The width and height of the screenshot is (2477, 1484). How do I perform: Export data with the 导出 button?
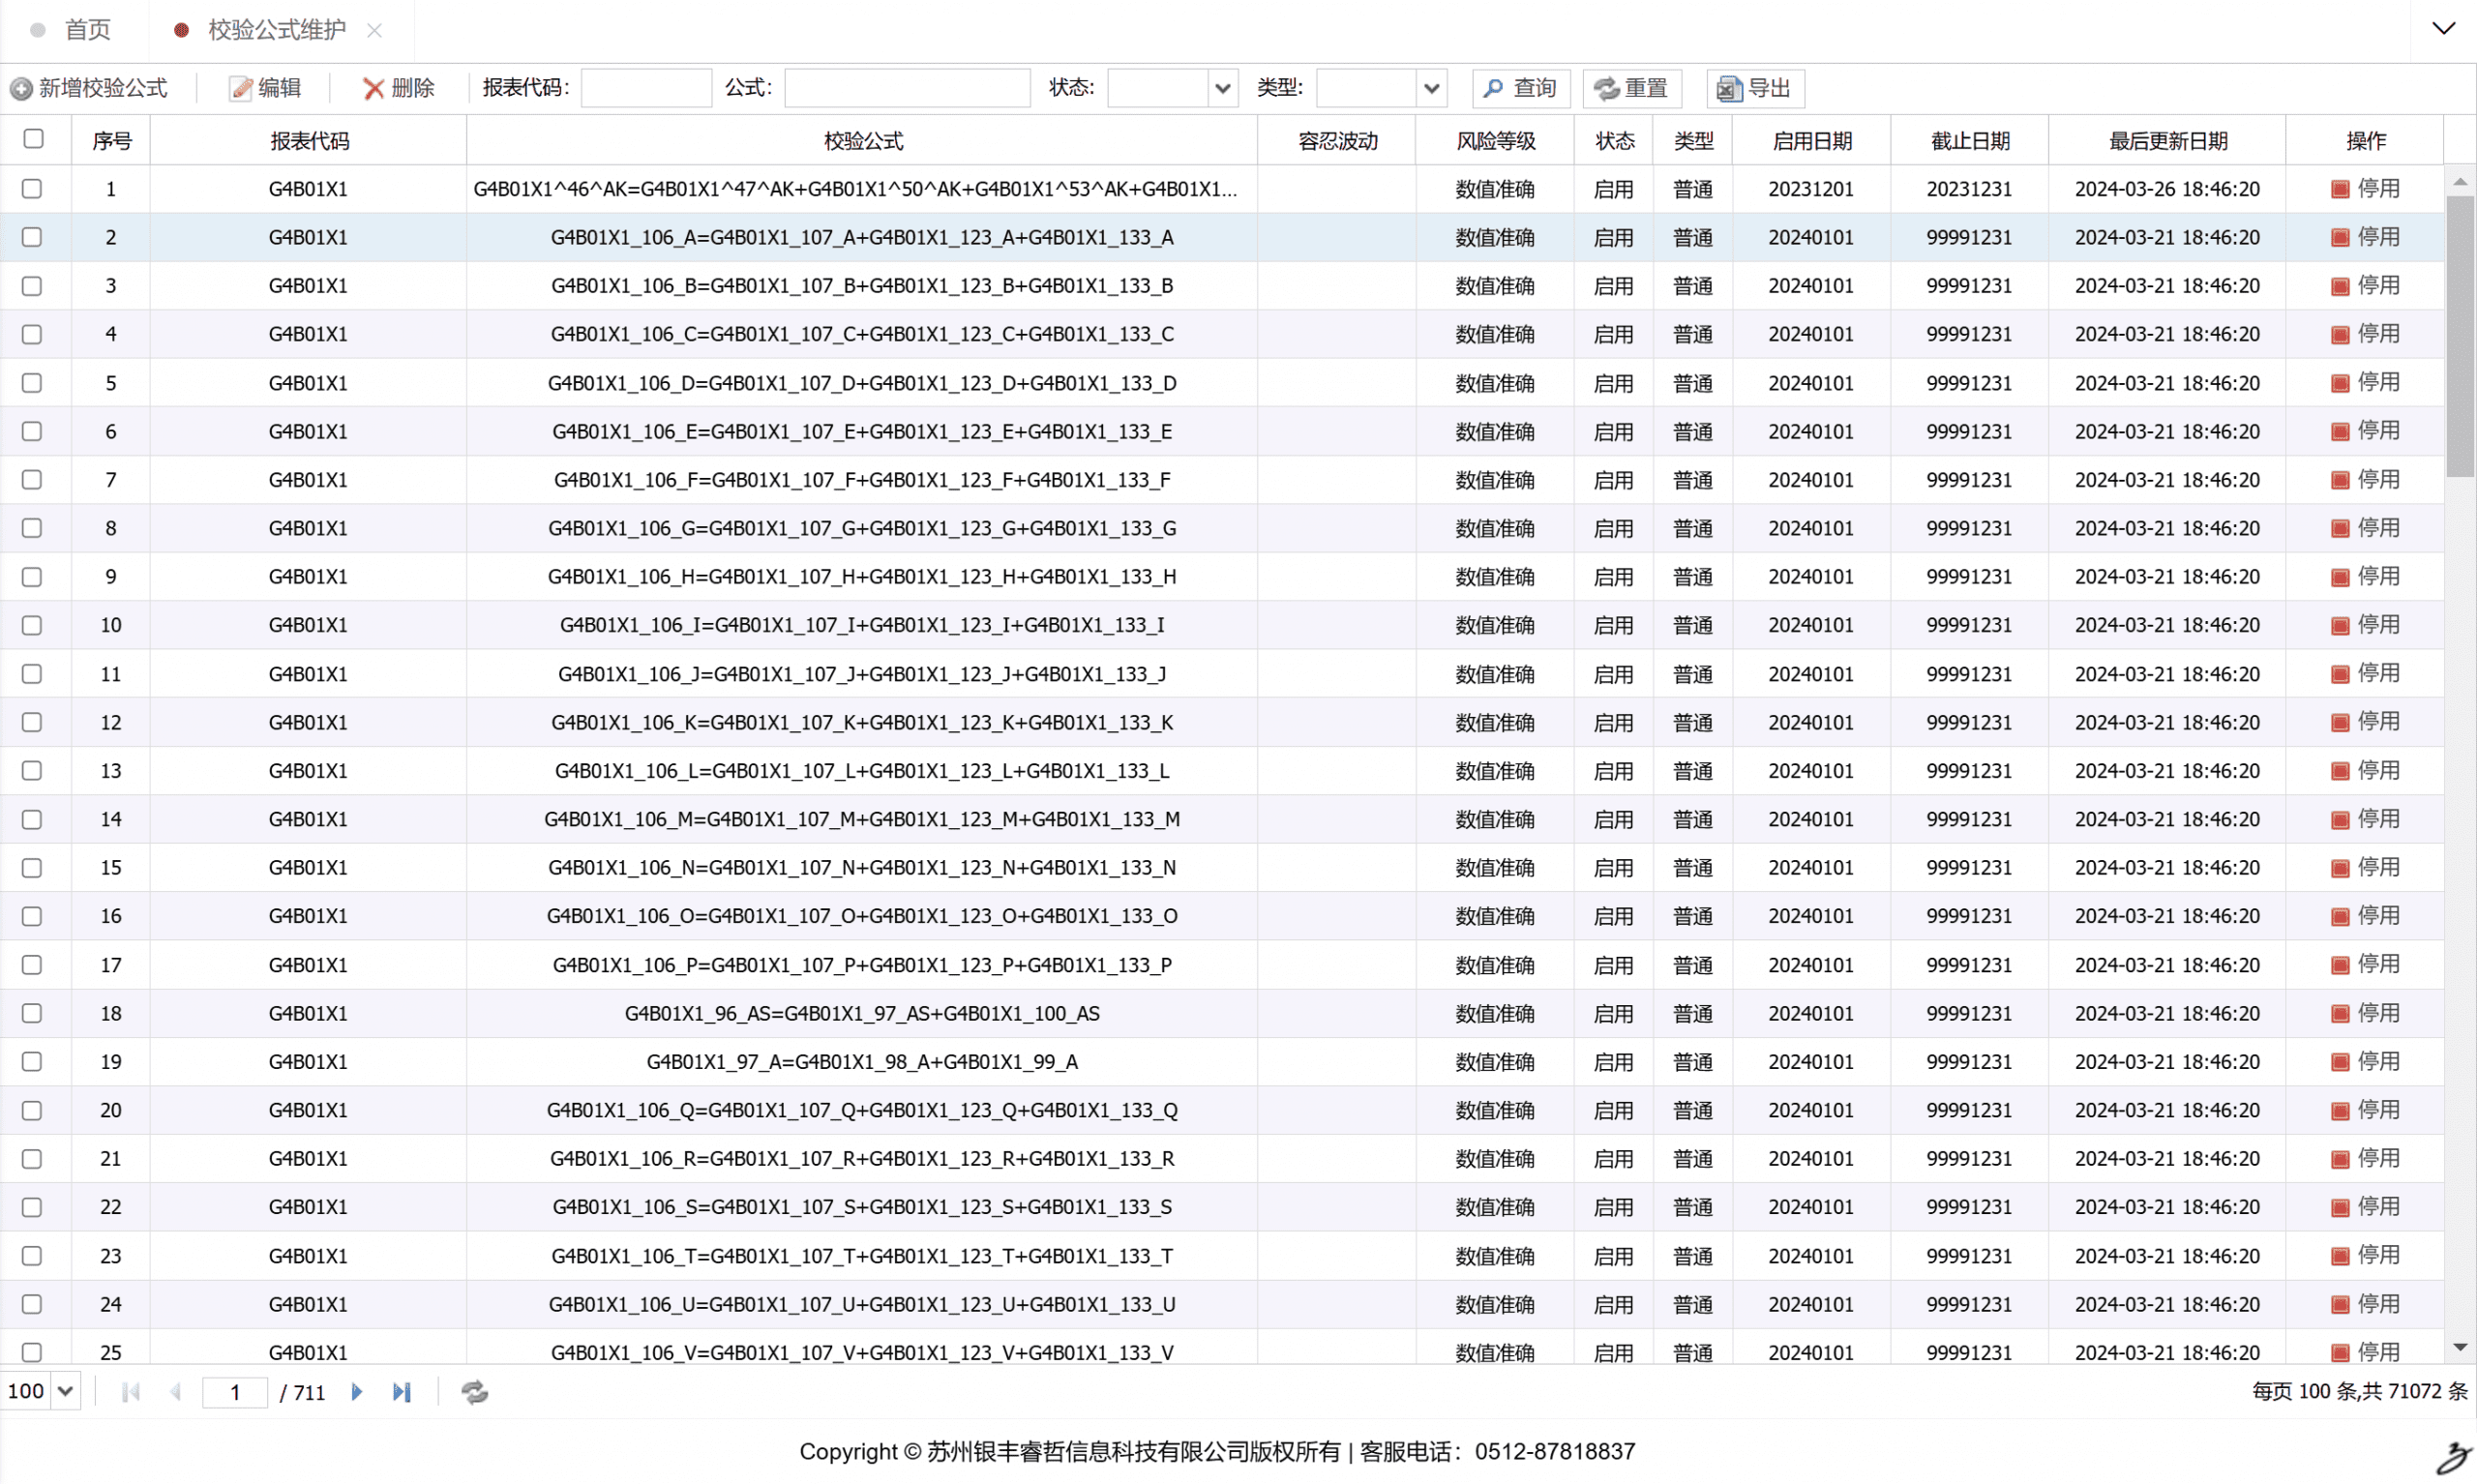(1755, 88)
